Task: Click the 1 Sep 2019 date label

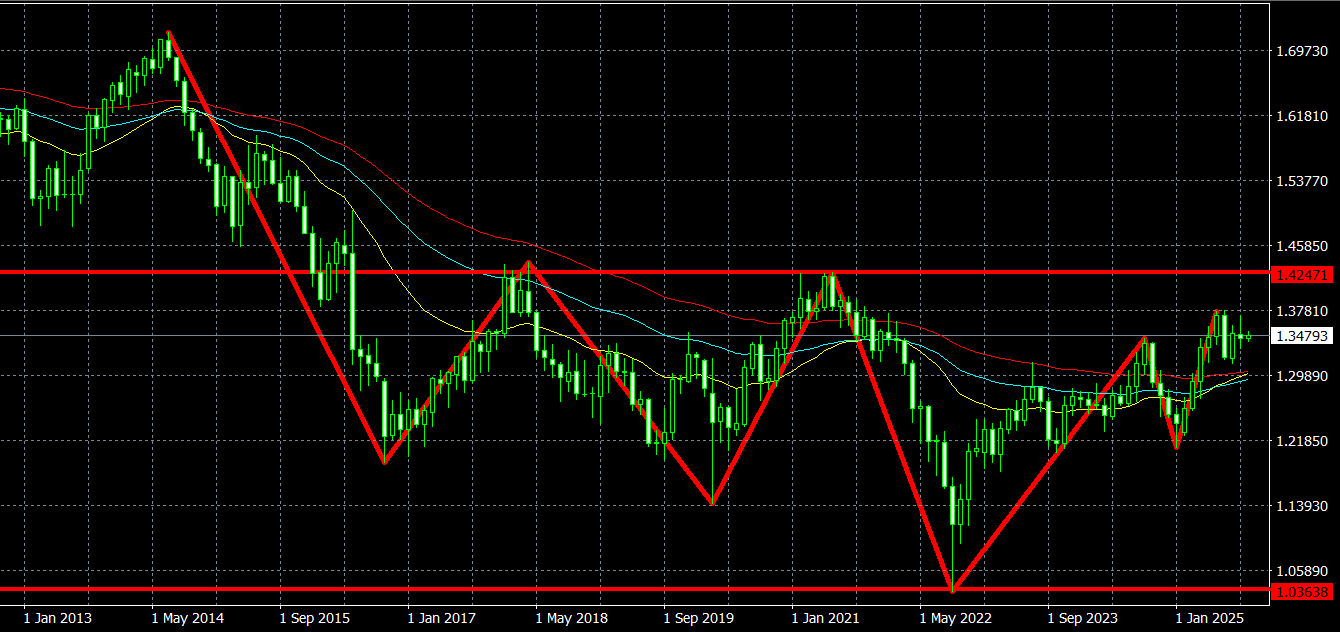Action: point(699,619)
